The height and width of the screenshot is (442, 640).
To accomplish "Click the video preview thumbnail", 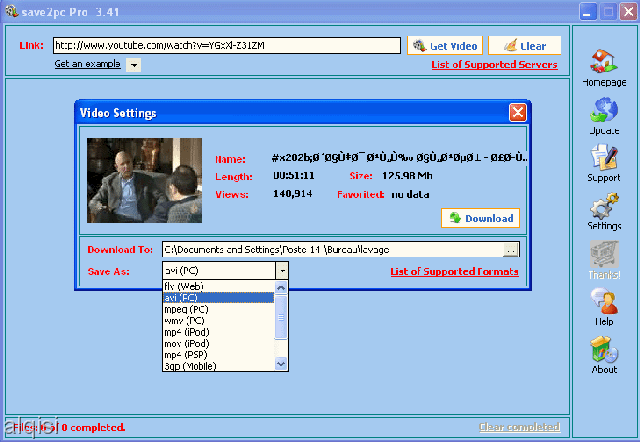I will coord(144,180).
